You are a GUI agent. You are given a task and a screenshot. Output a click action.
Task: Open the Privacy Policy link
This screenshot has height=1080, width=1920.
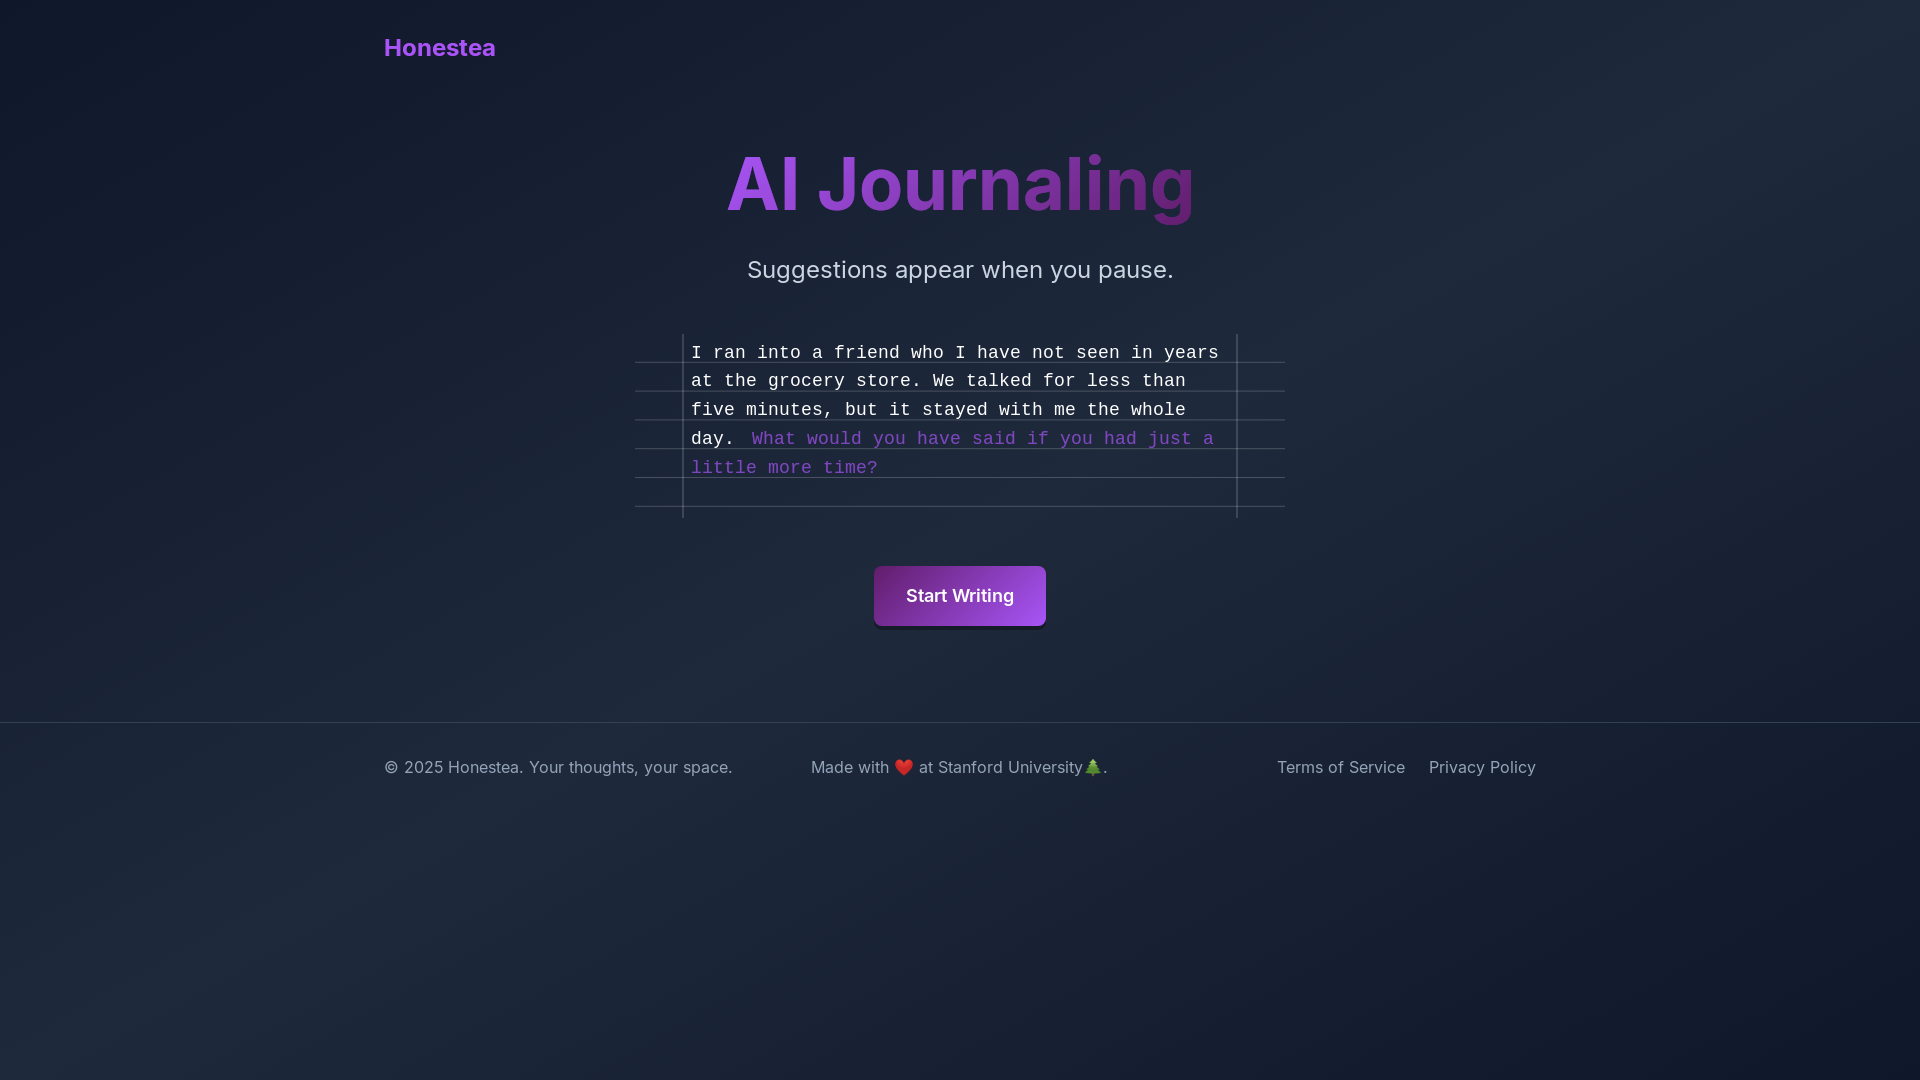tap(1482, 767)
